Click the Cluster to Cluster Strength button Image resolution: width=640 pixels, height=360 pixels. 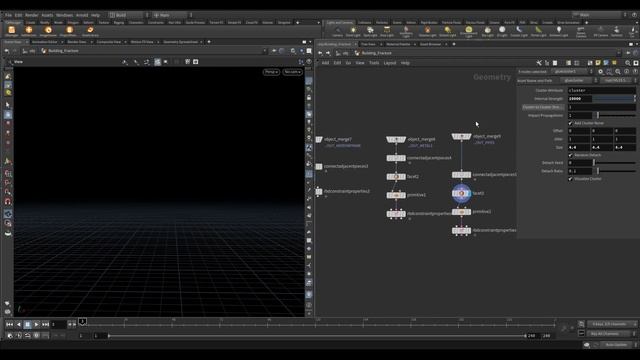tap(543, 107)
